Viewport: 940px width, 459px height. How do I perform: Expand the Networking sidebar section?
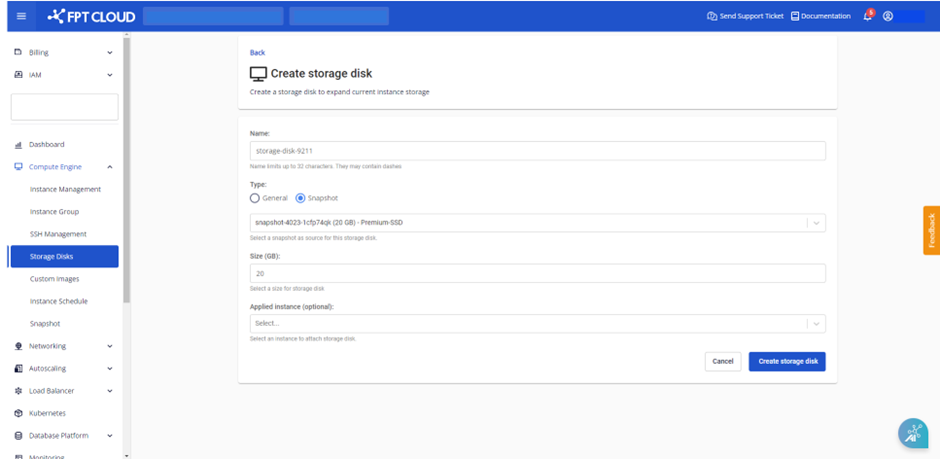pos(110,346)
